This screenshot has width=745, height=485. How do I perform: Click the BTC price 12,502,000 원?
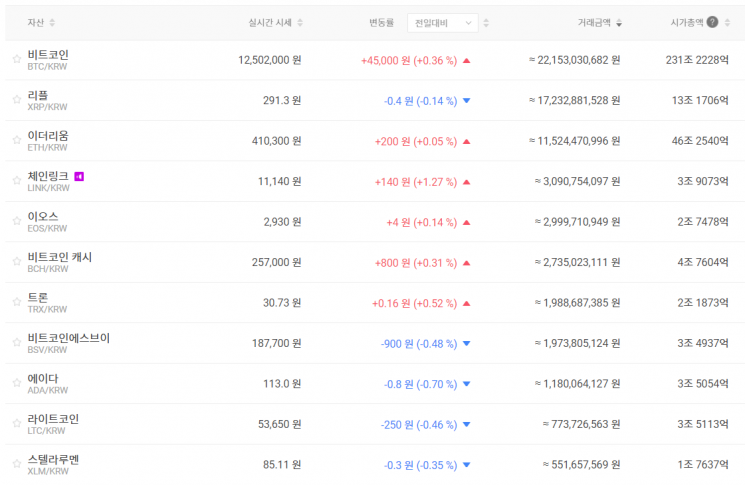269,60
